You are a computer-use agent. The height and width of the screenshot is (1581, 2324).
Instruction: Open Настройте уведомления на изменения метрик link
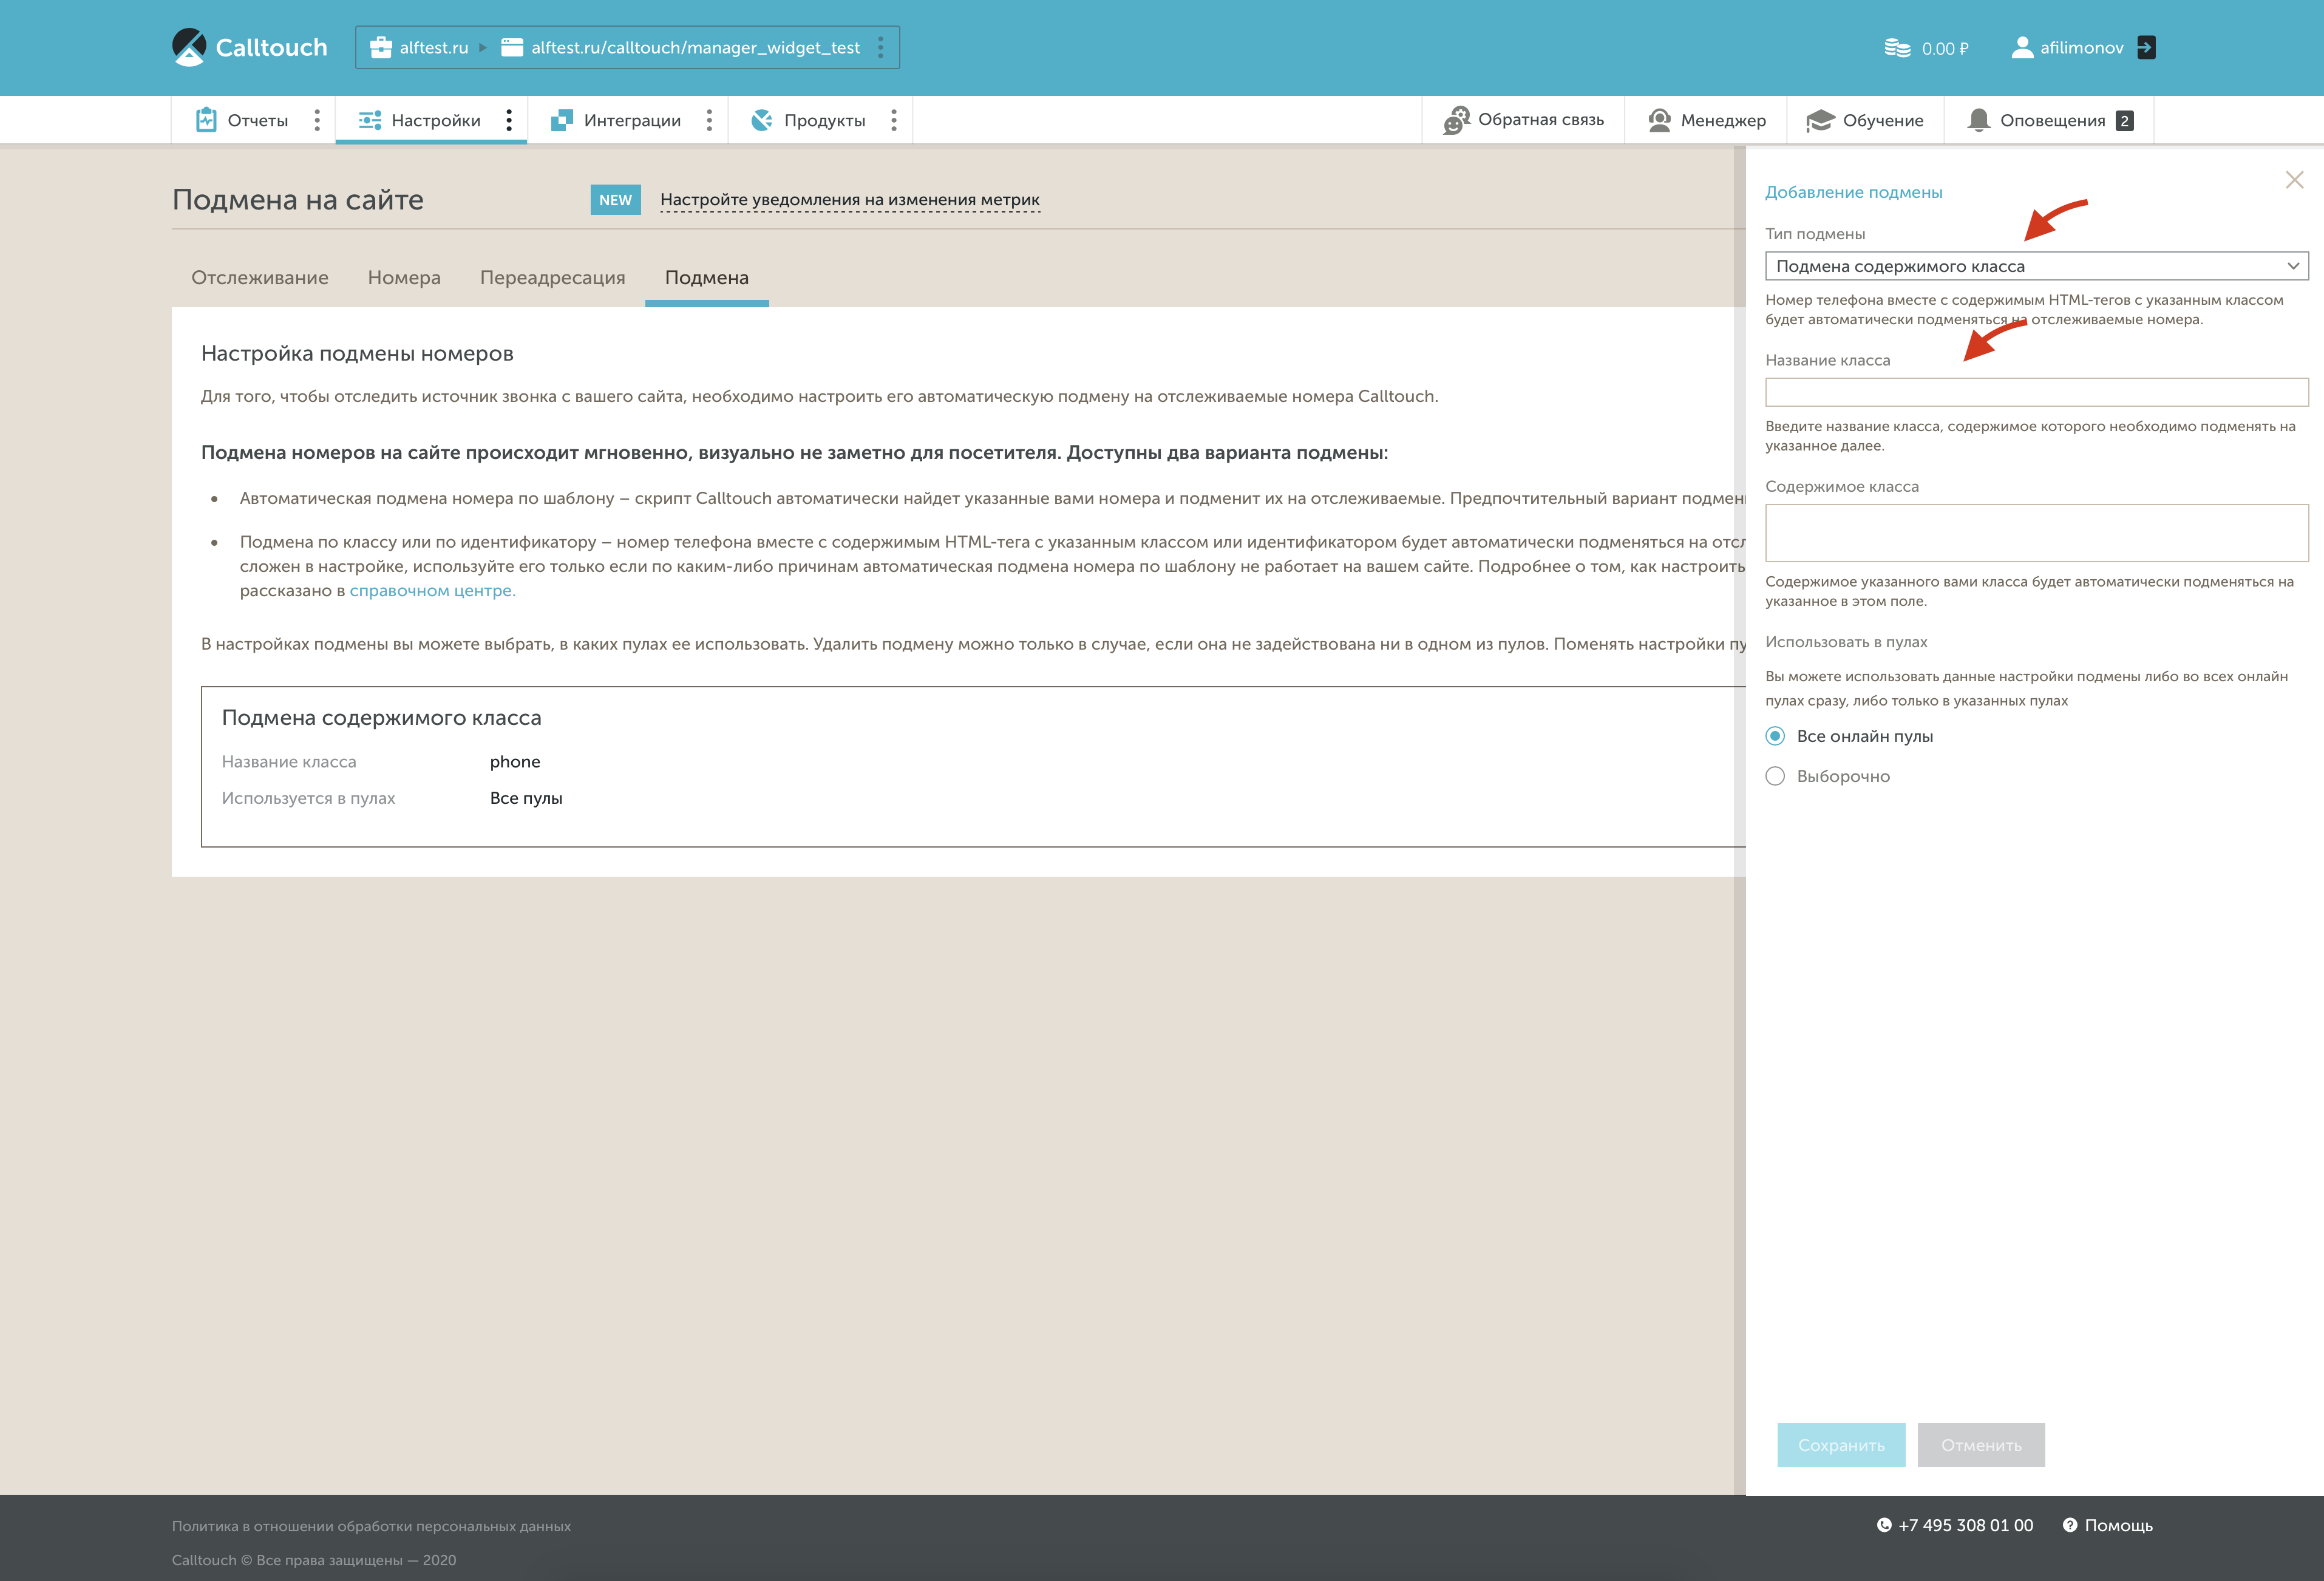click(x=850, y=200)
